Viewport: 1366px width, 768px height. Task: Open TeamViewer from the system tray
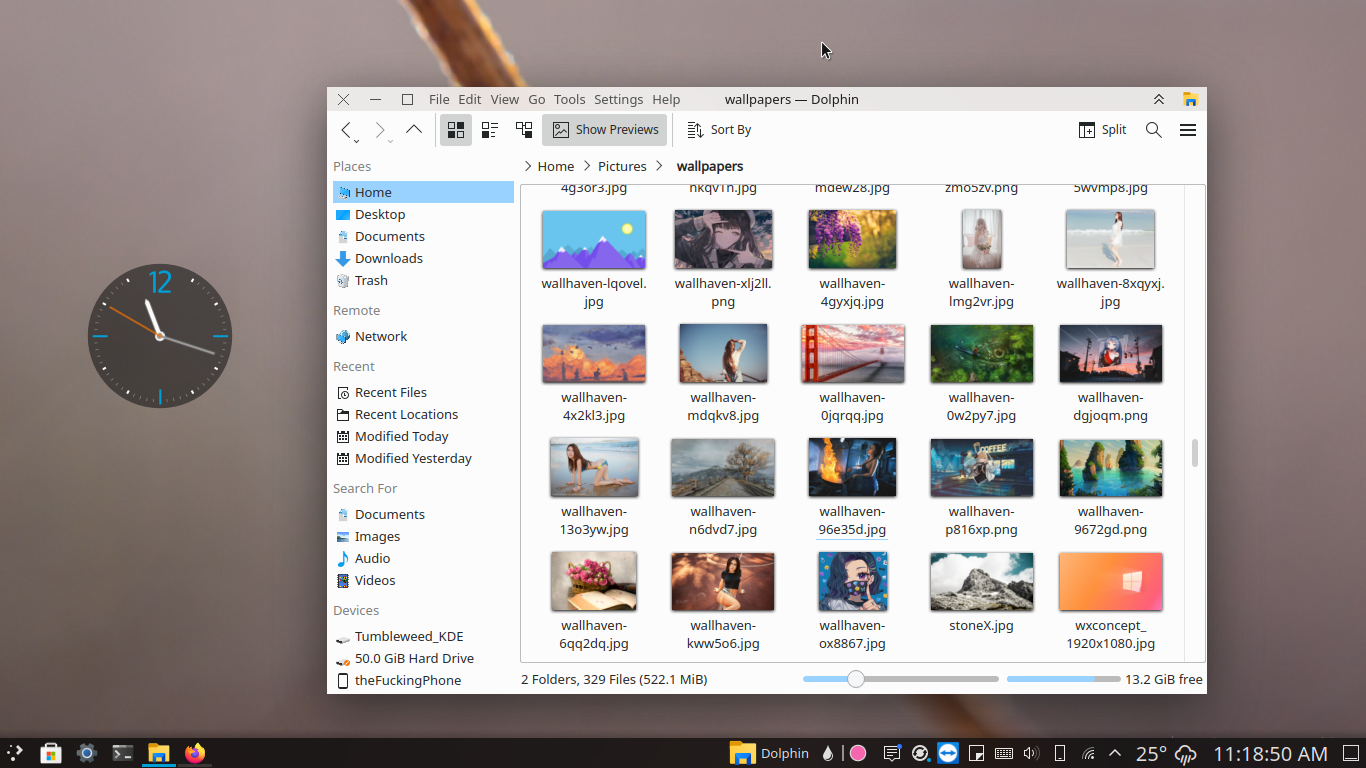948,753
